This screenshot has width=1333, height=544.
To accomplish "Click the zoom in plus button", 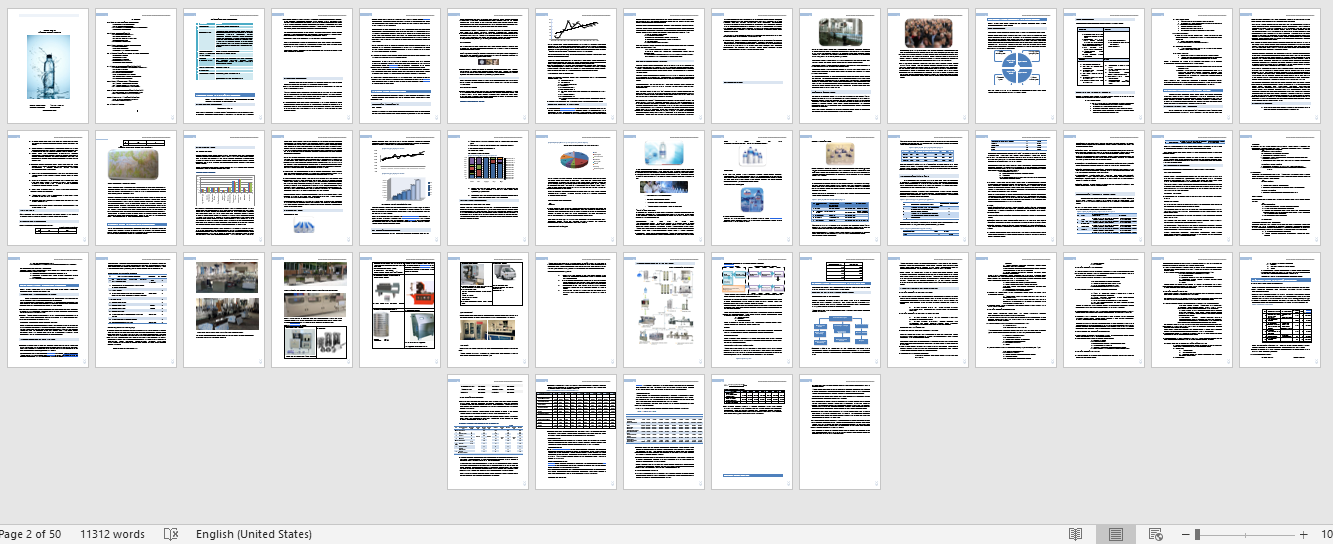I will pyautogui.click(x=1303, y=534).
